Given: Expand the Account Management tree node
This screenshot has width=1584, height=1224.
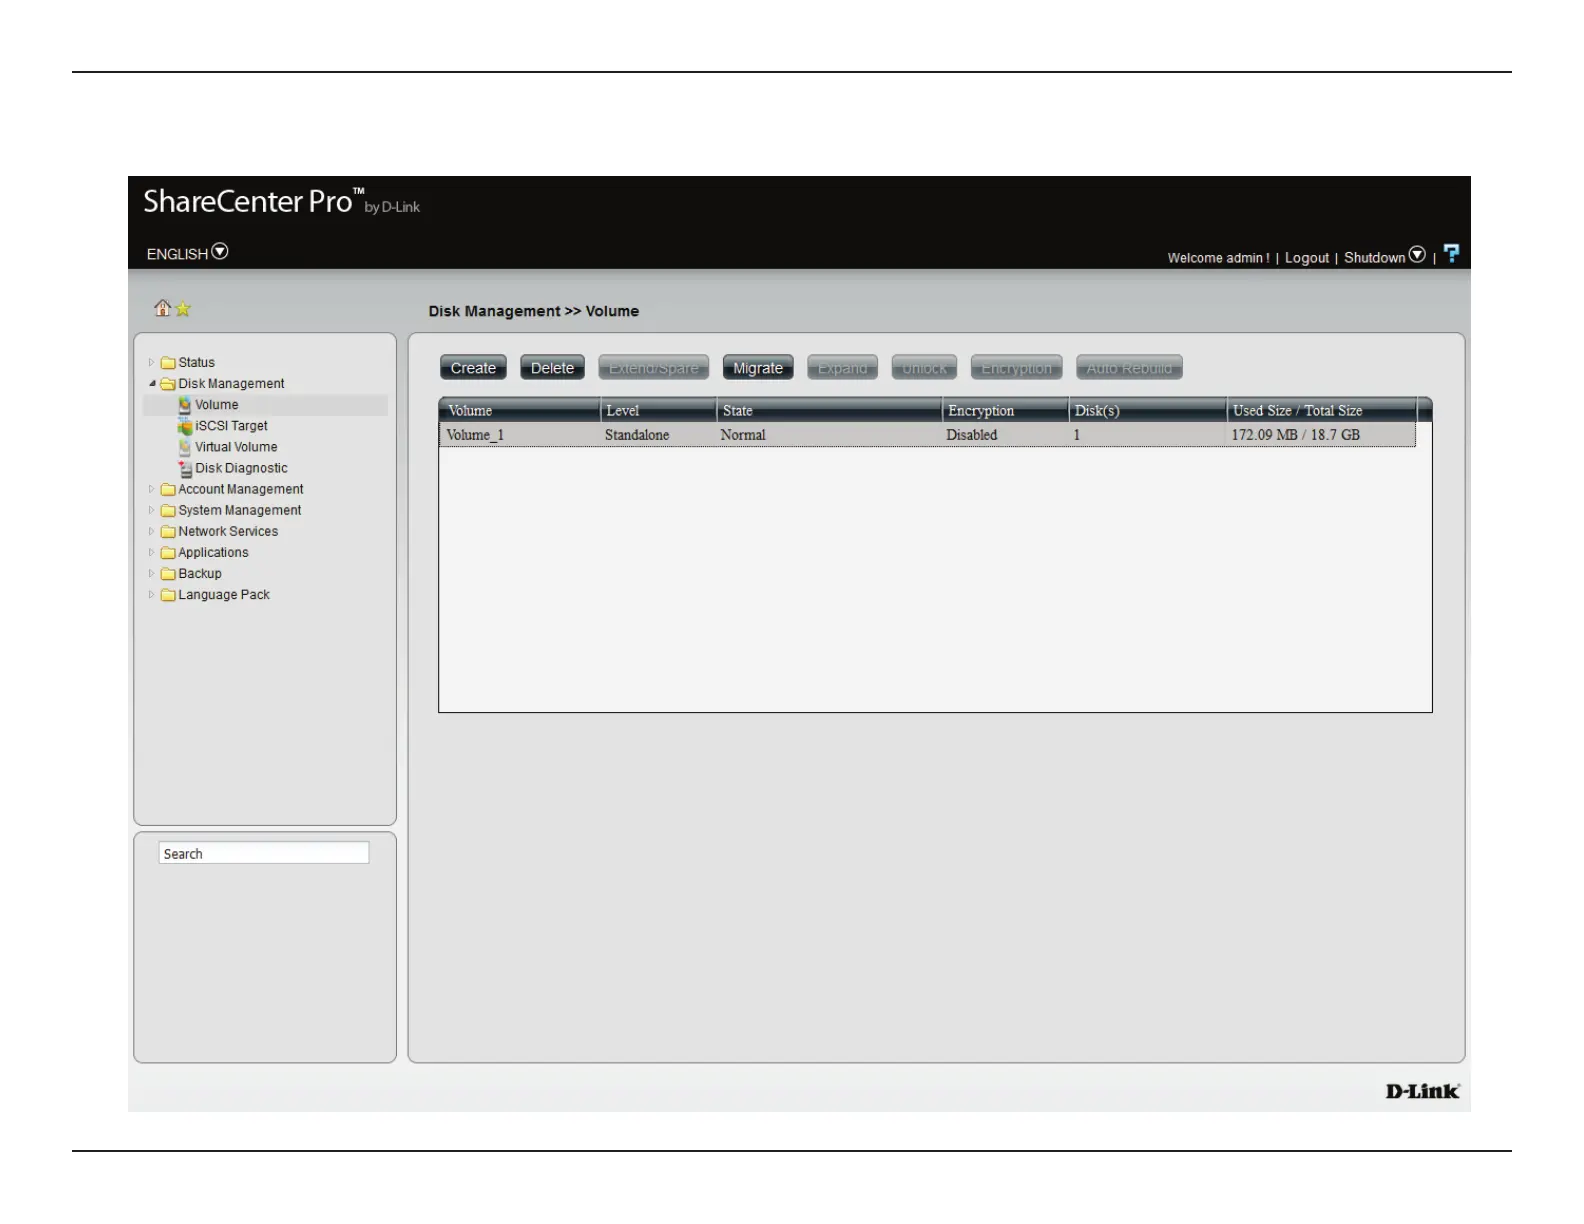Looking at the screenshot, I should (x=152, y=489).
